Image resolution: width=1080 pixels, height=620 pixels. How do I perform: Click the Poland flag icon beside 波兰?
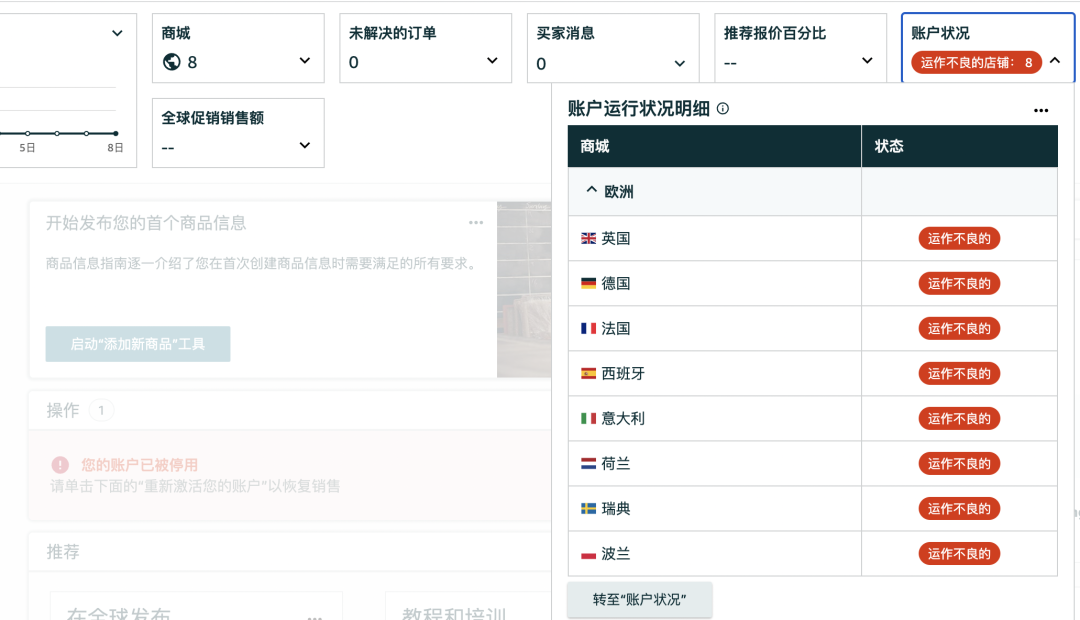click(x=589, y=553)
